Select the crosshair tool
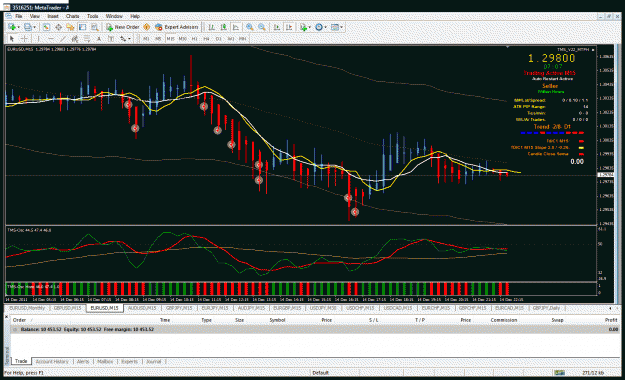The height and width of the screenshot is (380, 625). tap(24, 39)
